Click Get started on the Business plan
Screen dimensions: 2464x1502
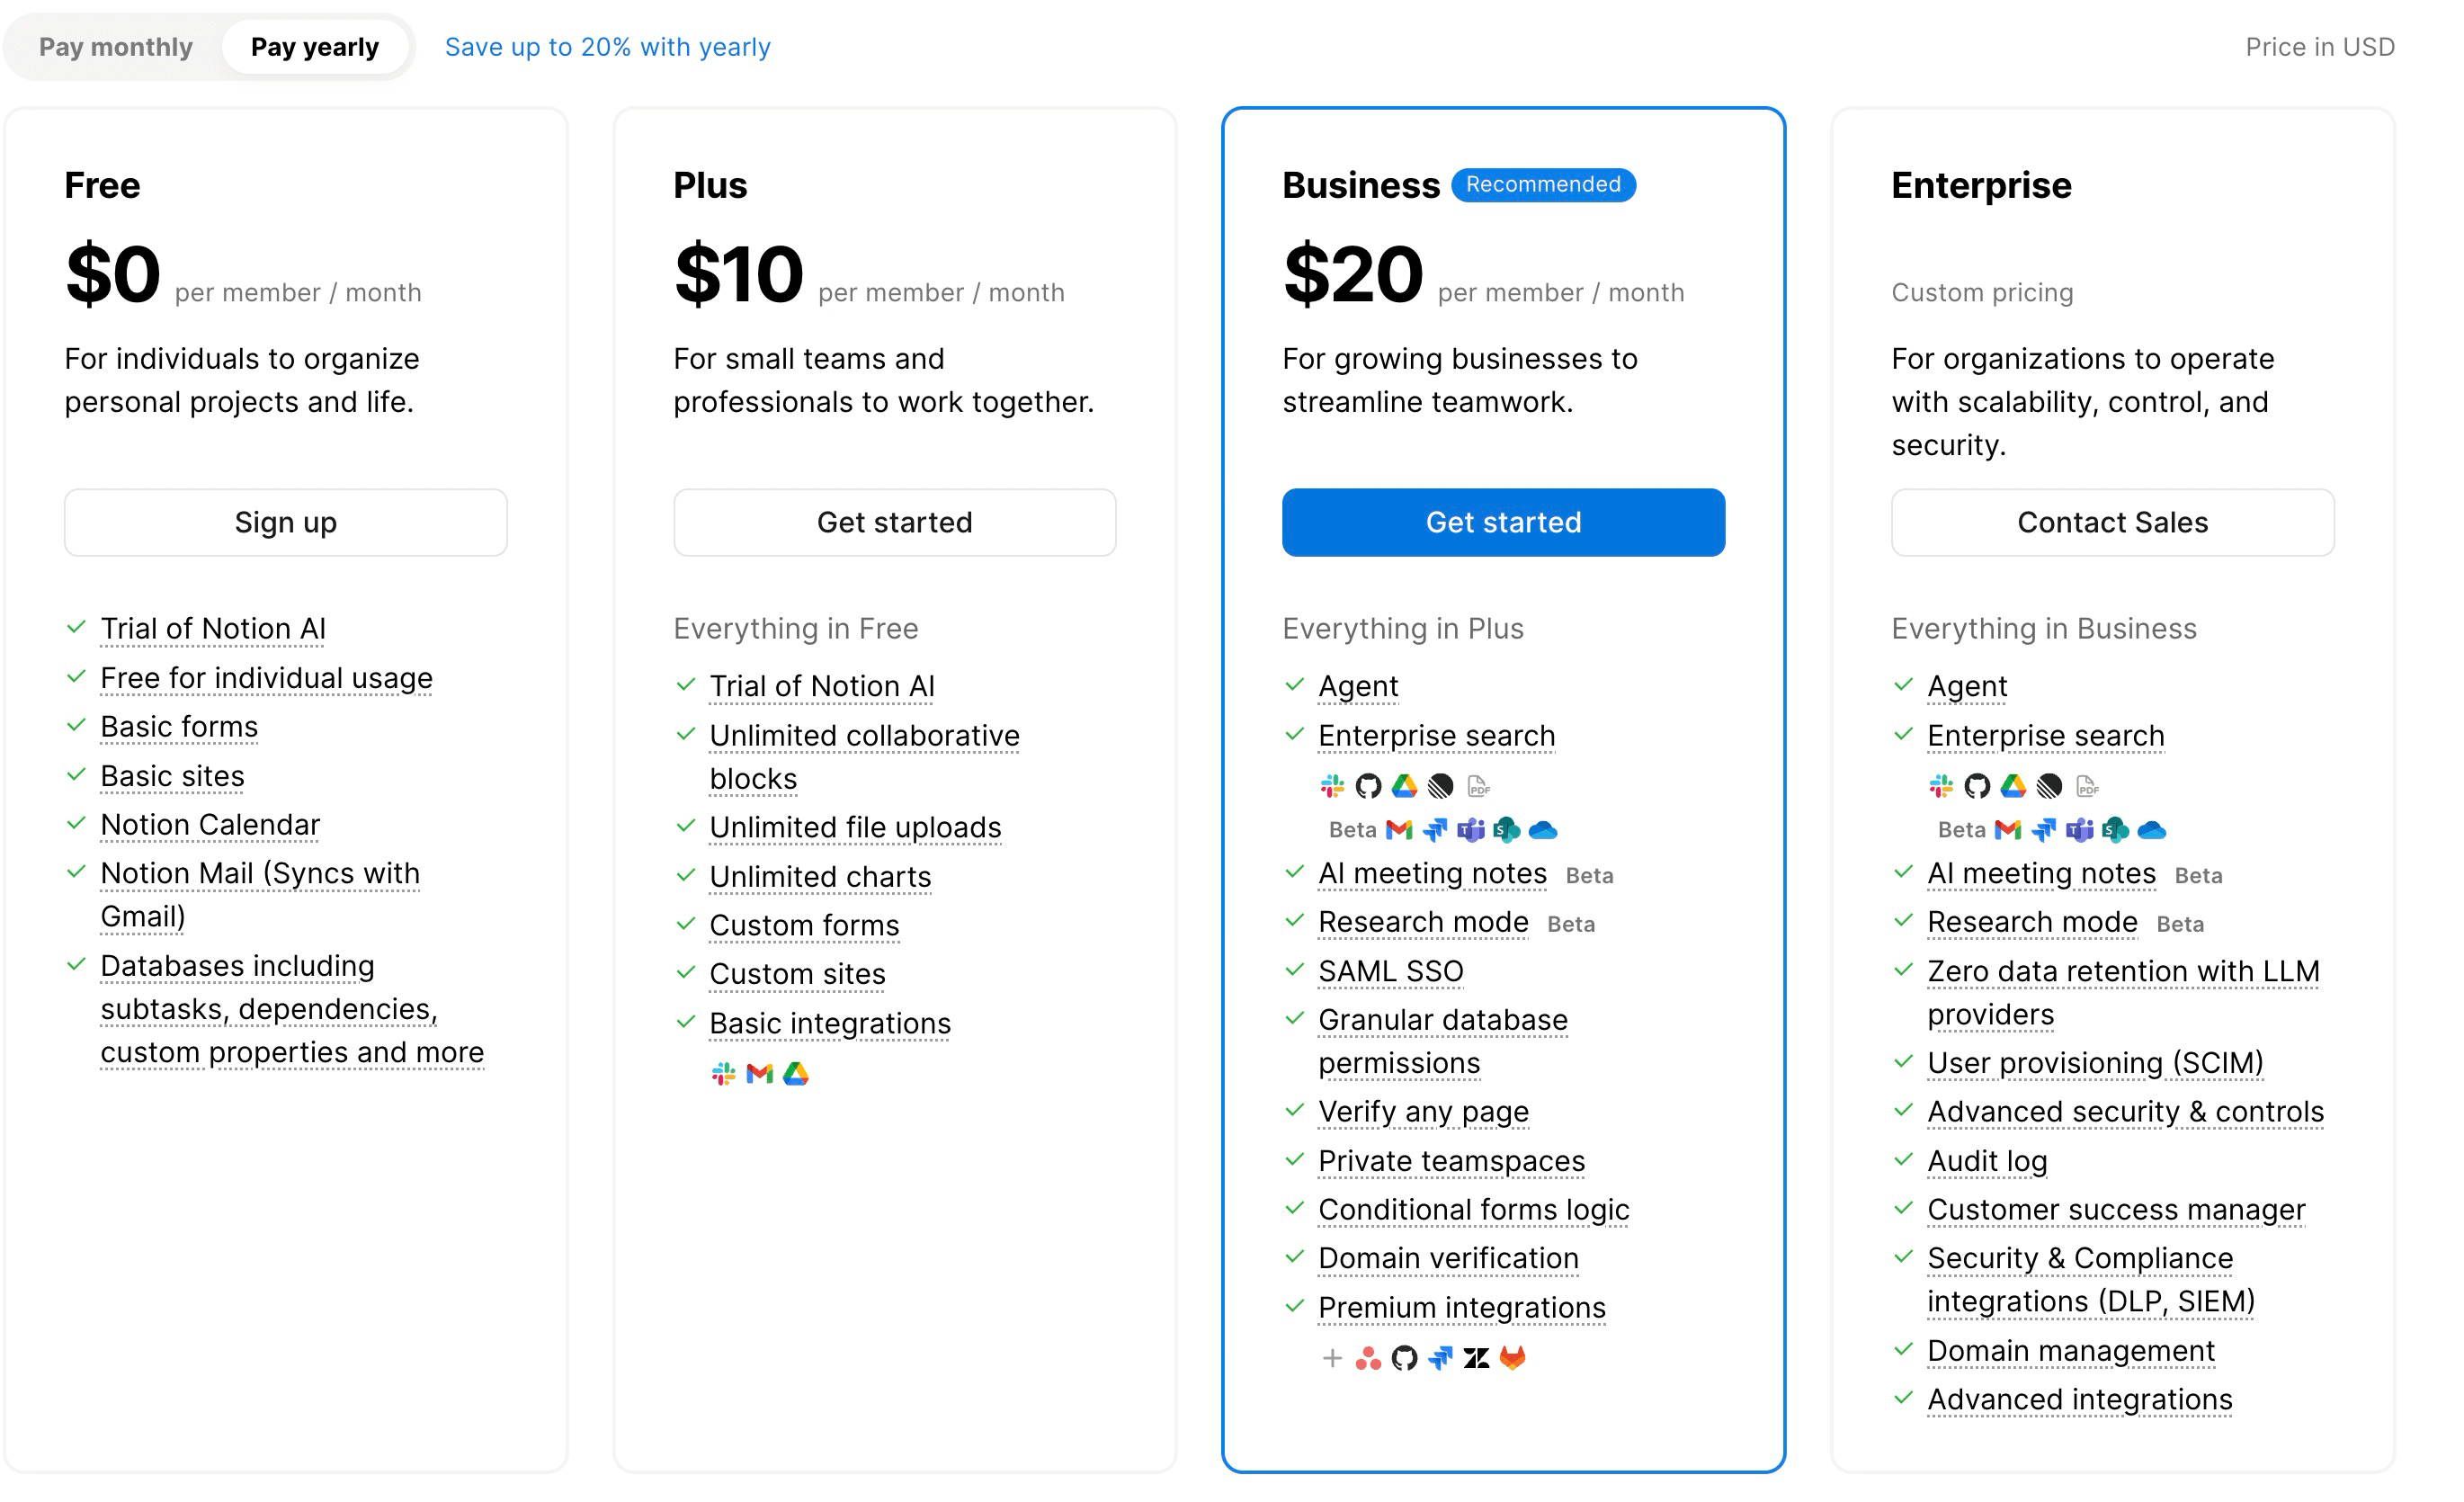(x=1503, y=522)
